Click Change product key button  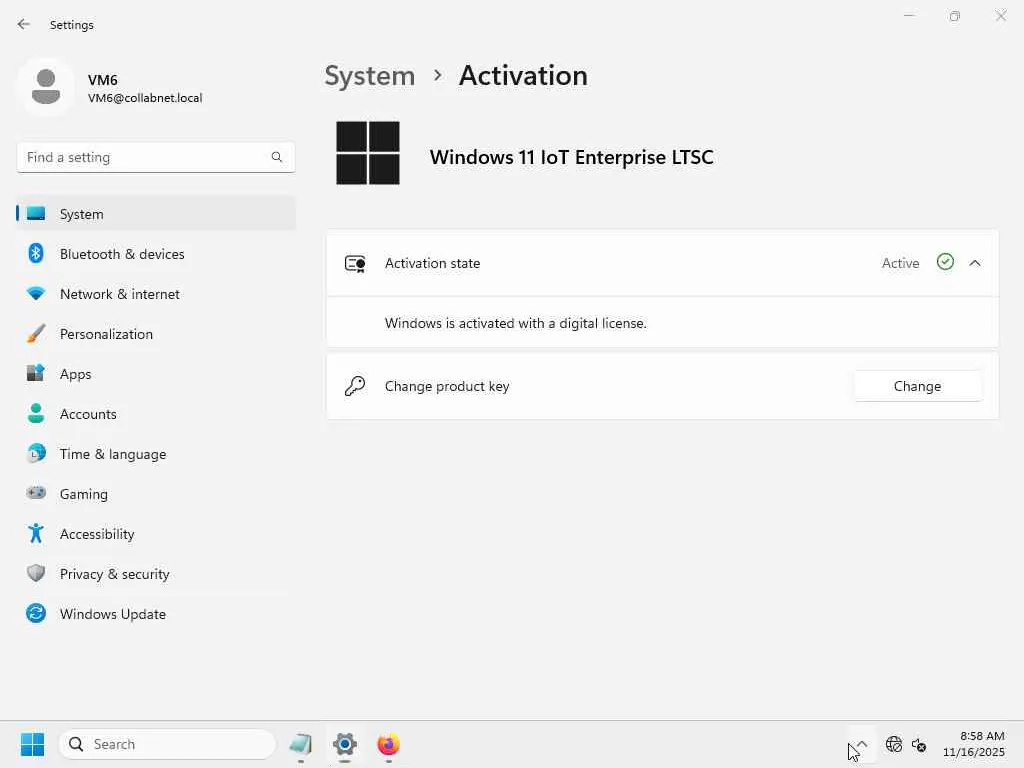pyautogui.click(x=917, y=386)
